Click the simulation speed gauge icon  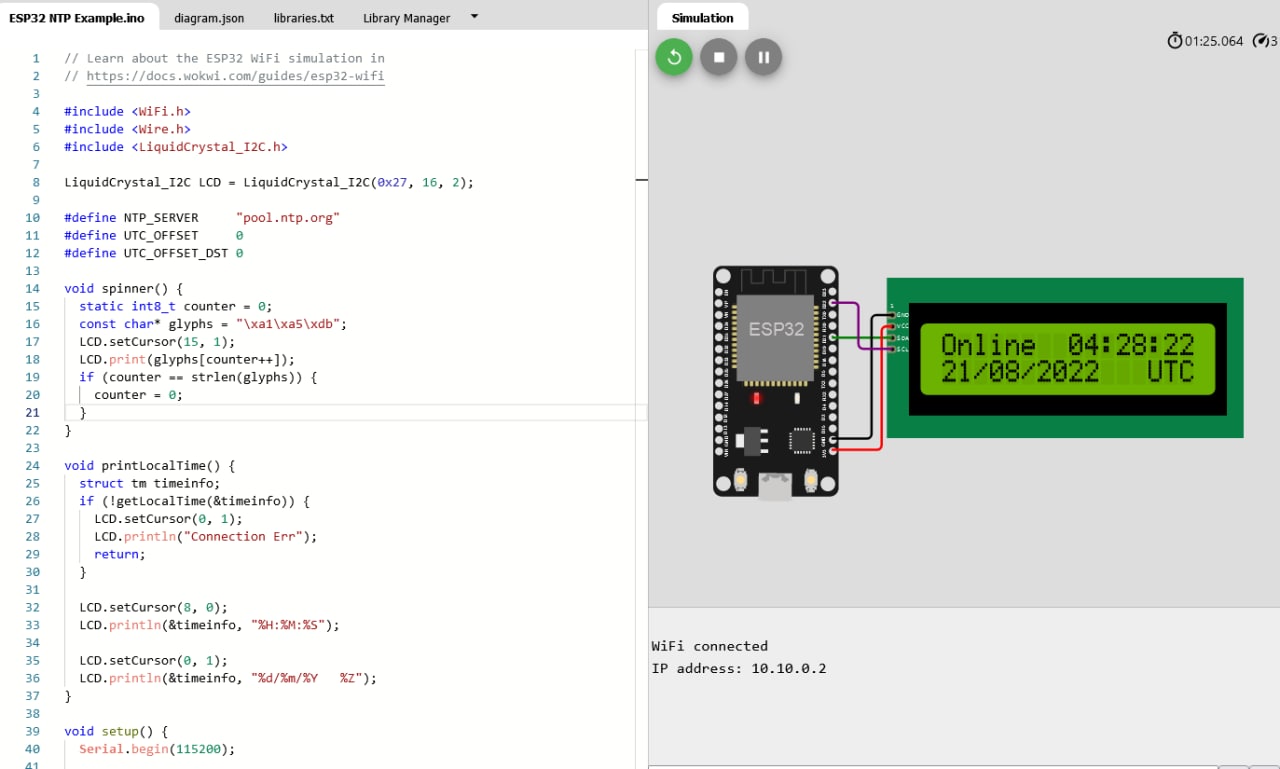tap(1261, 41)
